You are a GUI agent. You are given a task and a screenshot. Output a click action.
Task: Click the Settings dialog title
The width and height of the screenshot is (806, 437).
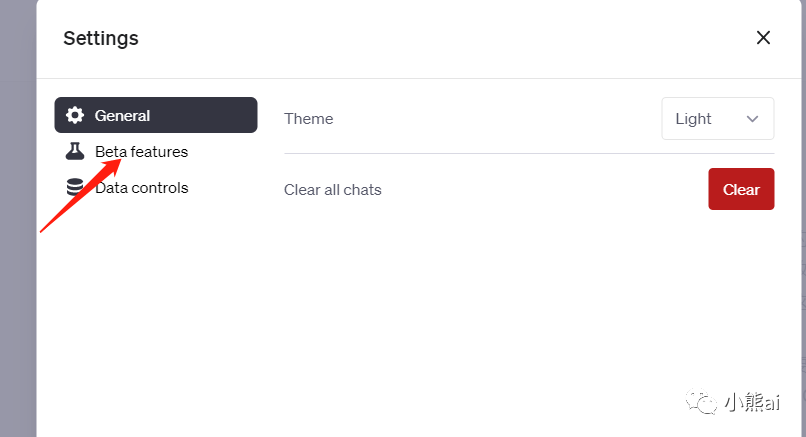pyautogui.click(x=101, y=39)
